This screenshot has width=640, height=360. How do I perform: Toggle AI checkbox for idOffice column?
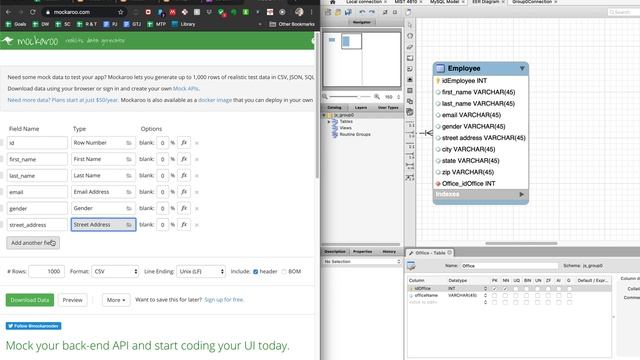pyautogui.click(x=559, y=289)
